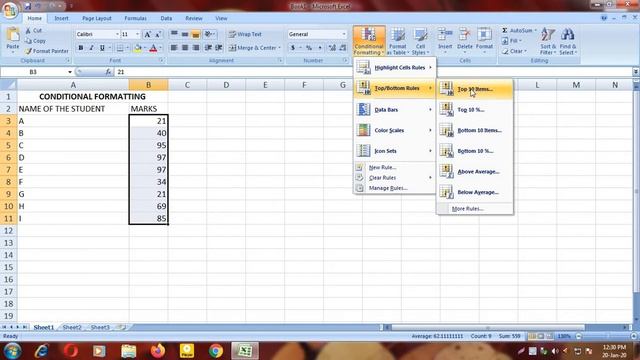Choose New Rule... menu entry

point(395,167)
